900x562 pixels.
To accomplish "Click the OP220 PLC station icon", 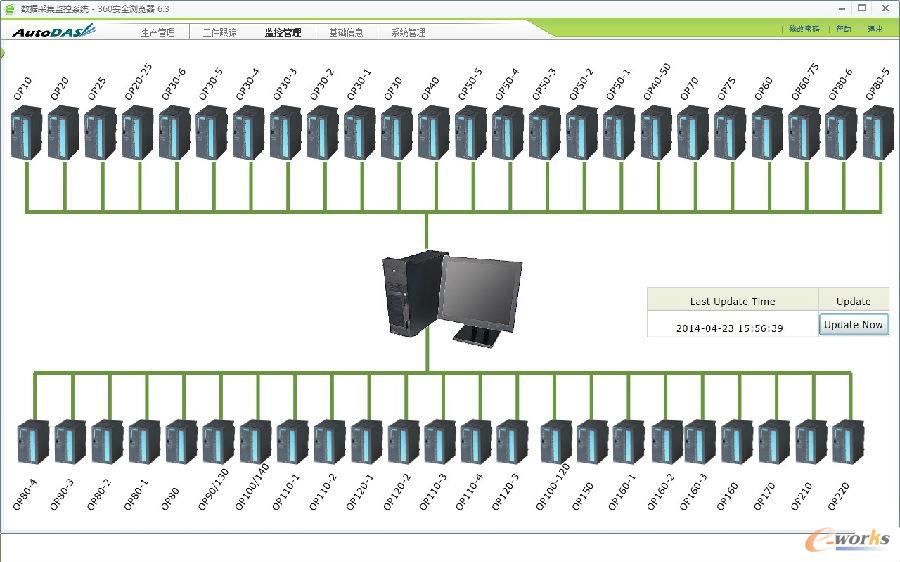I will [847, 442].
